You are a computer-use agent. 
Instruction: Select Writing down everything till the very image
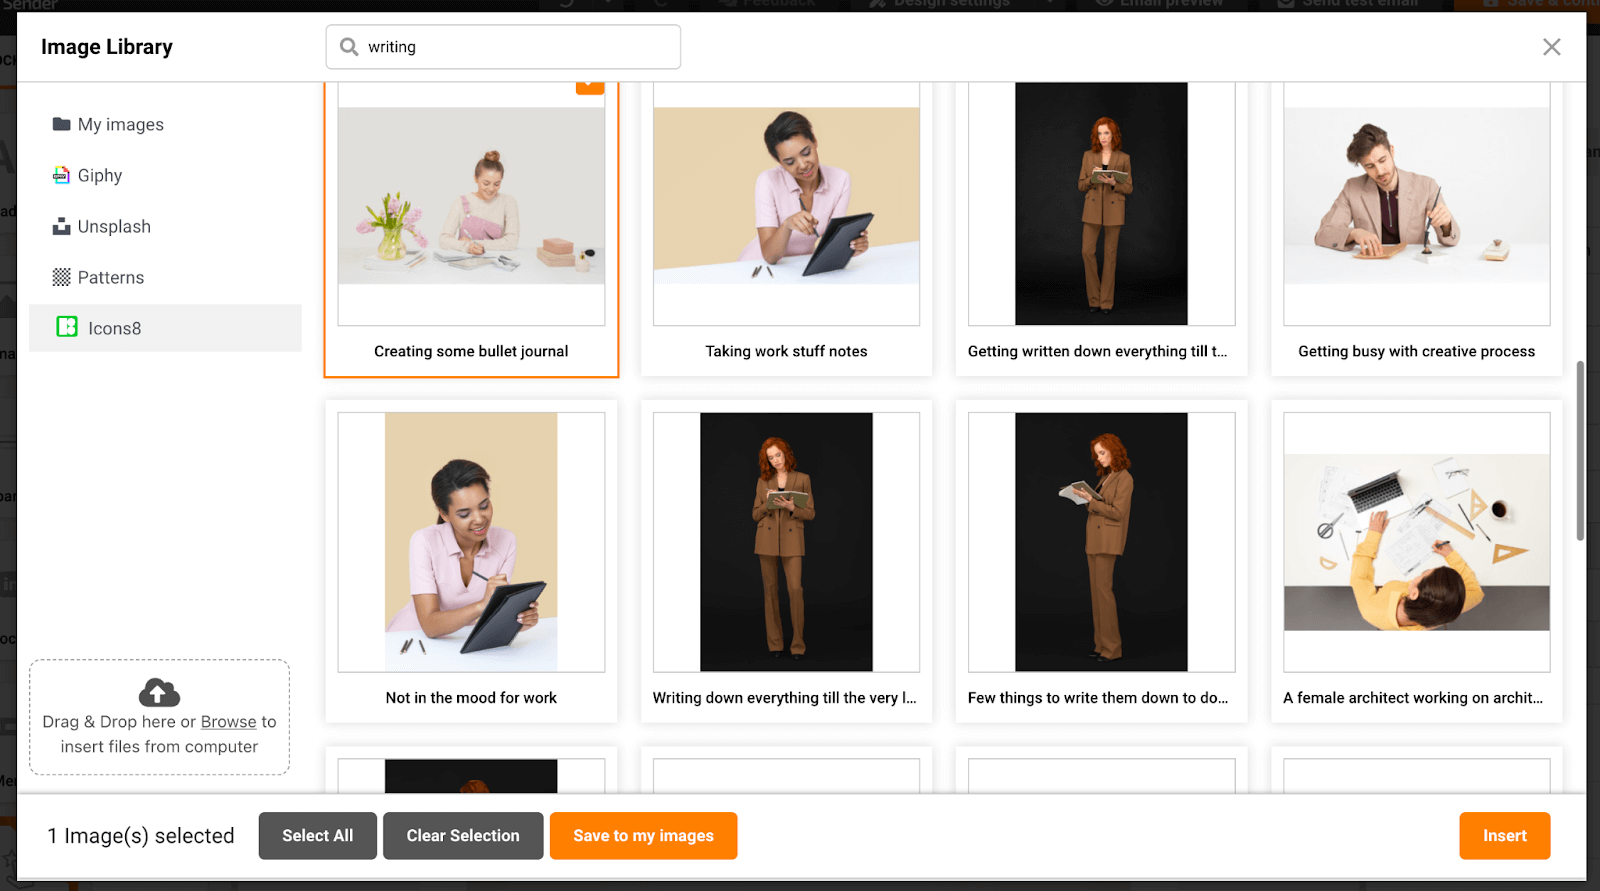click(x=786, y=542)
